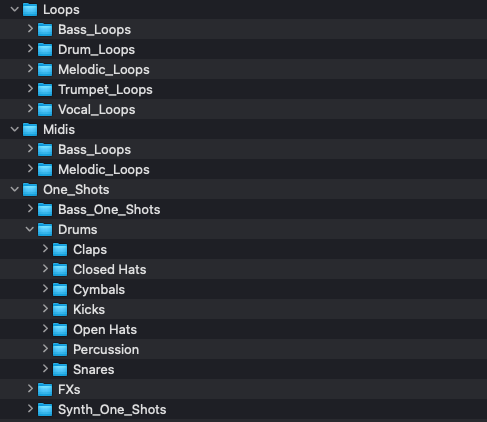Collapse the Midis folder chevron
487x422 pixels.
click(15, 129)
